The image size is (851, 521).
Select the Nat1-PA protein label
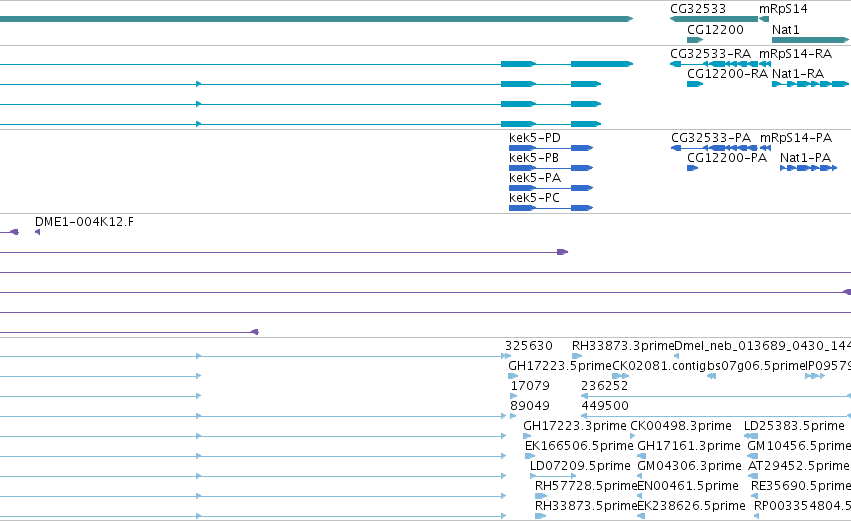tap(805, 158)
